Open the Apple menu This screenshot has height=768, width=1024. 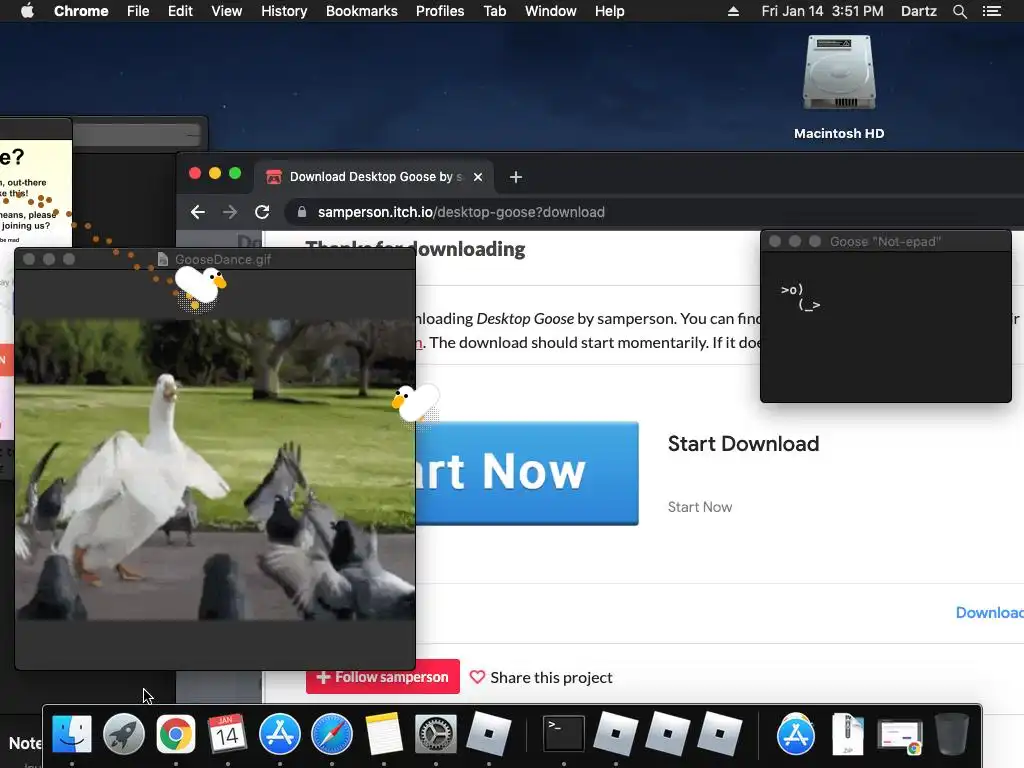[x=27, y=11]
